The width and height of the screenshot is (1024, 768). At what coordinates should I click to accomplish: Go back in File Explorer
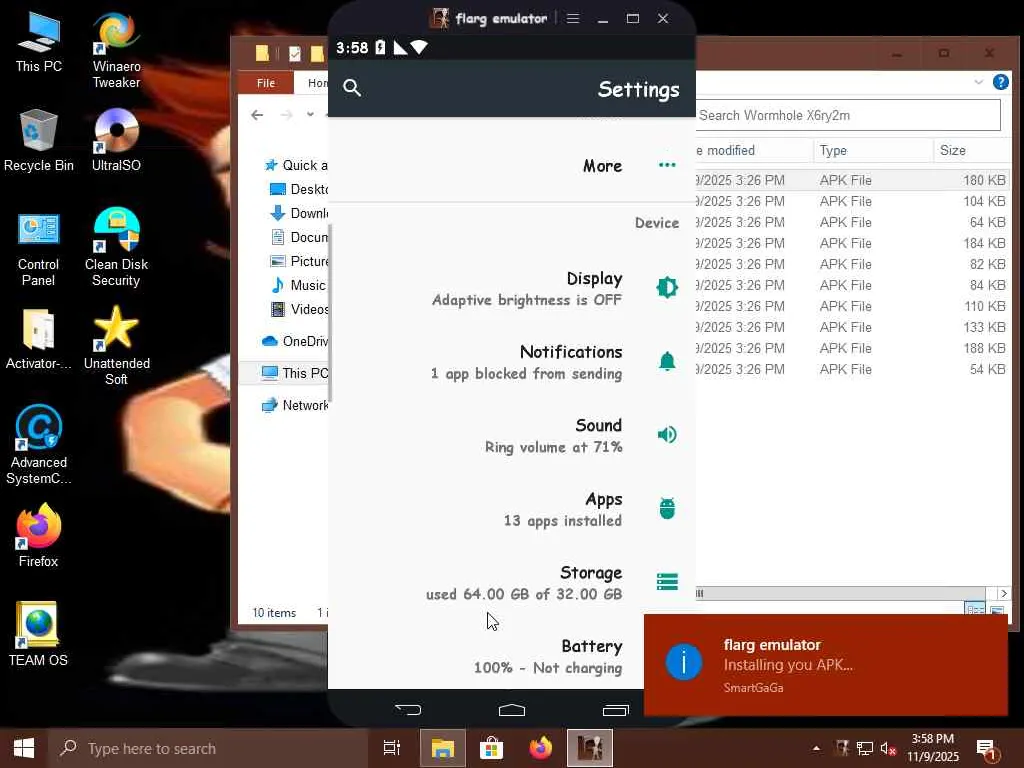click(257, 115)
